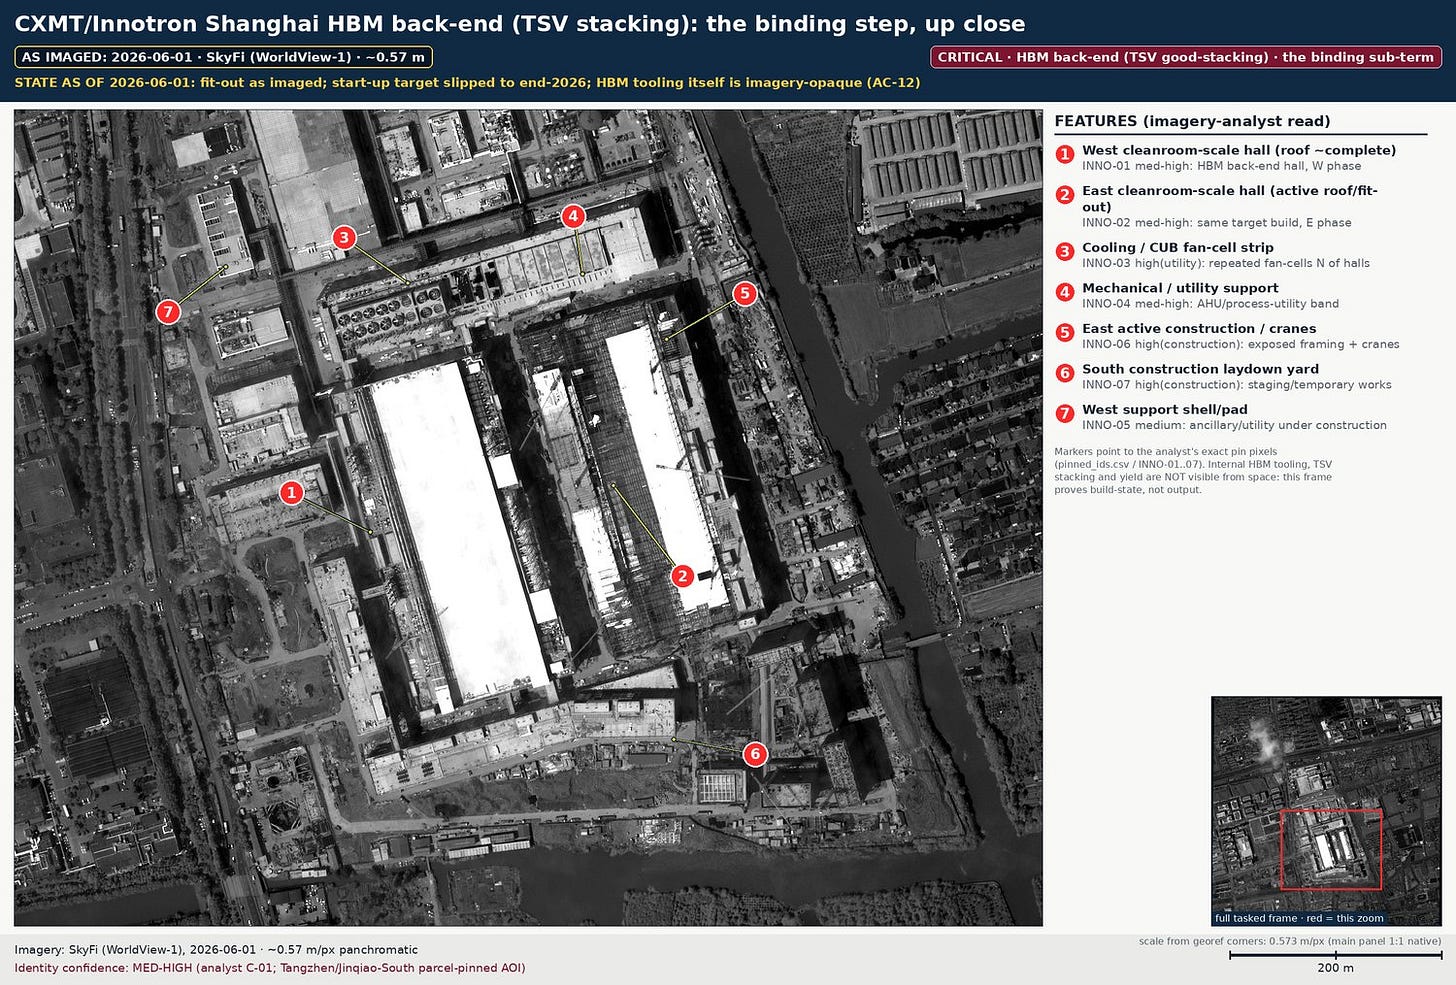Click map marker 5 on the satellite image
1456x985 pixels.
click(744, 293)
